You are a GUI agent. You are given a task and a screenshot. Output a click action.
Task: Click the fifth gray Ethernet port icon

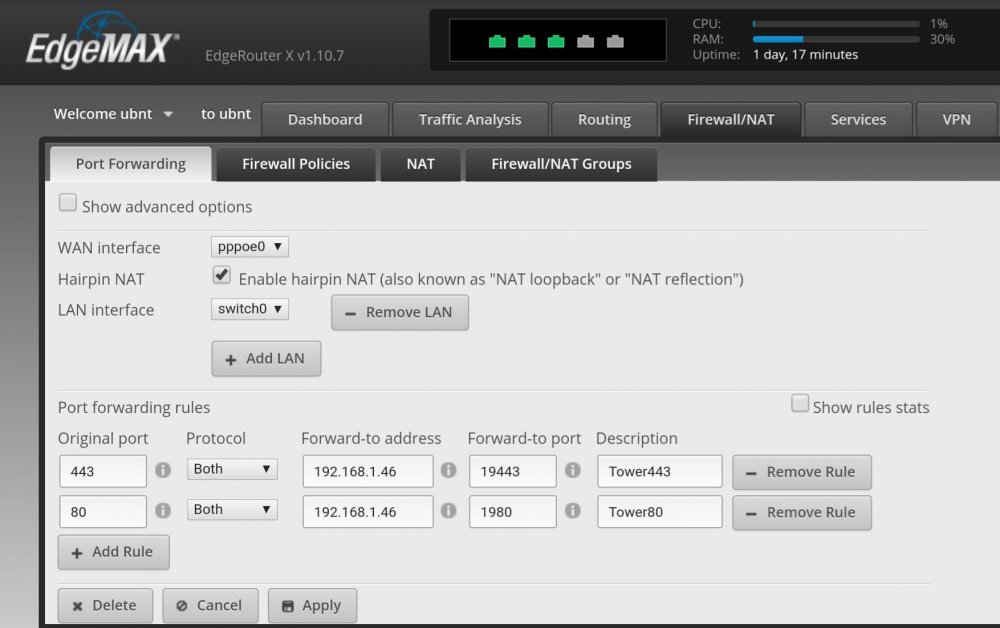click(615, 41)
